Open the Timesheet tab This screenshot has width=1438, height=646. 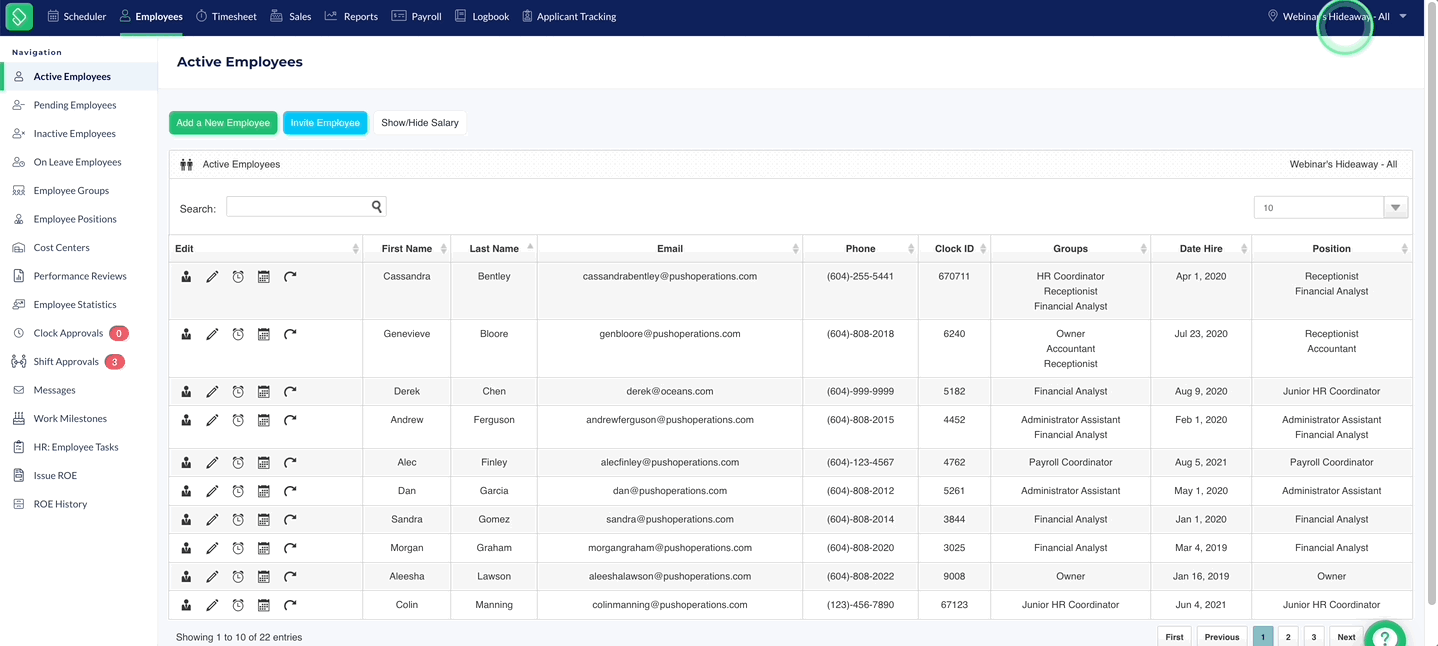(x=226, y=16)
